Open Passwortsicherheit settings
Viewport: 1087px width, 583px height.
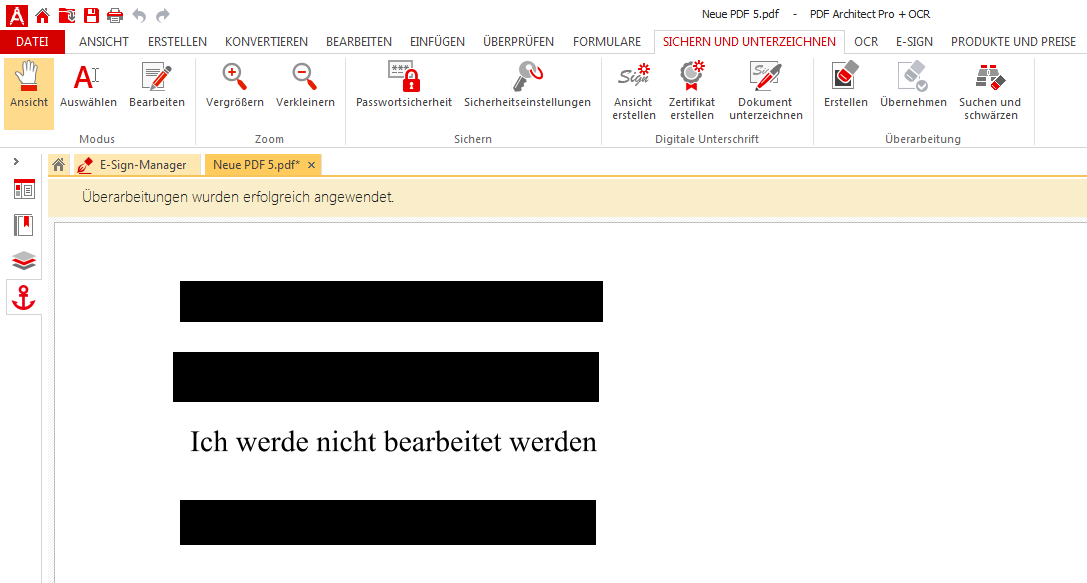403,86
